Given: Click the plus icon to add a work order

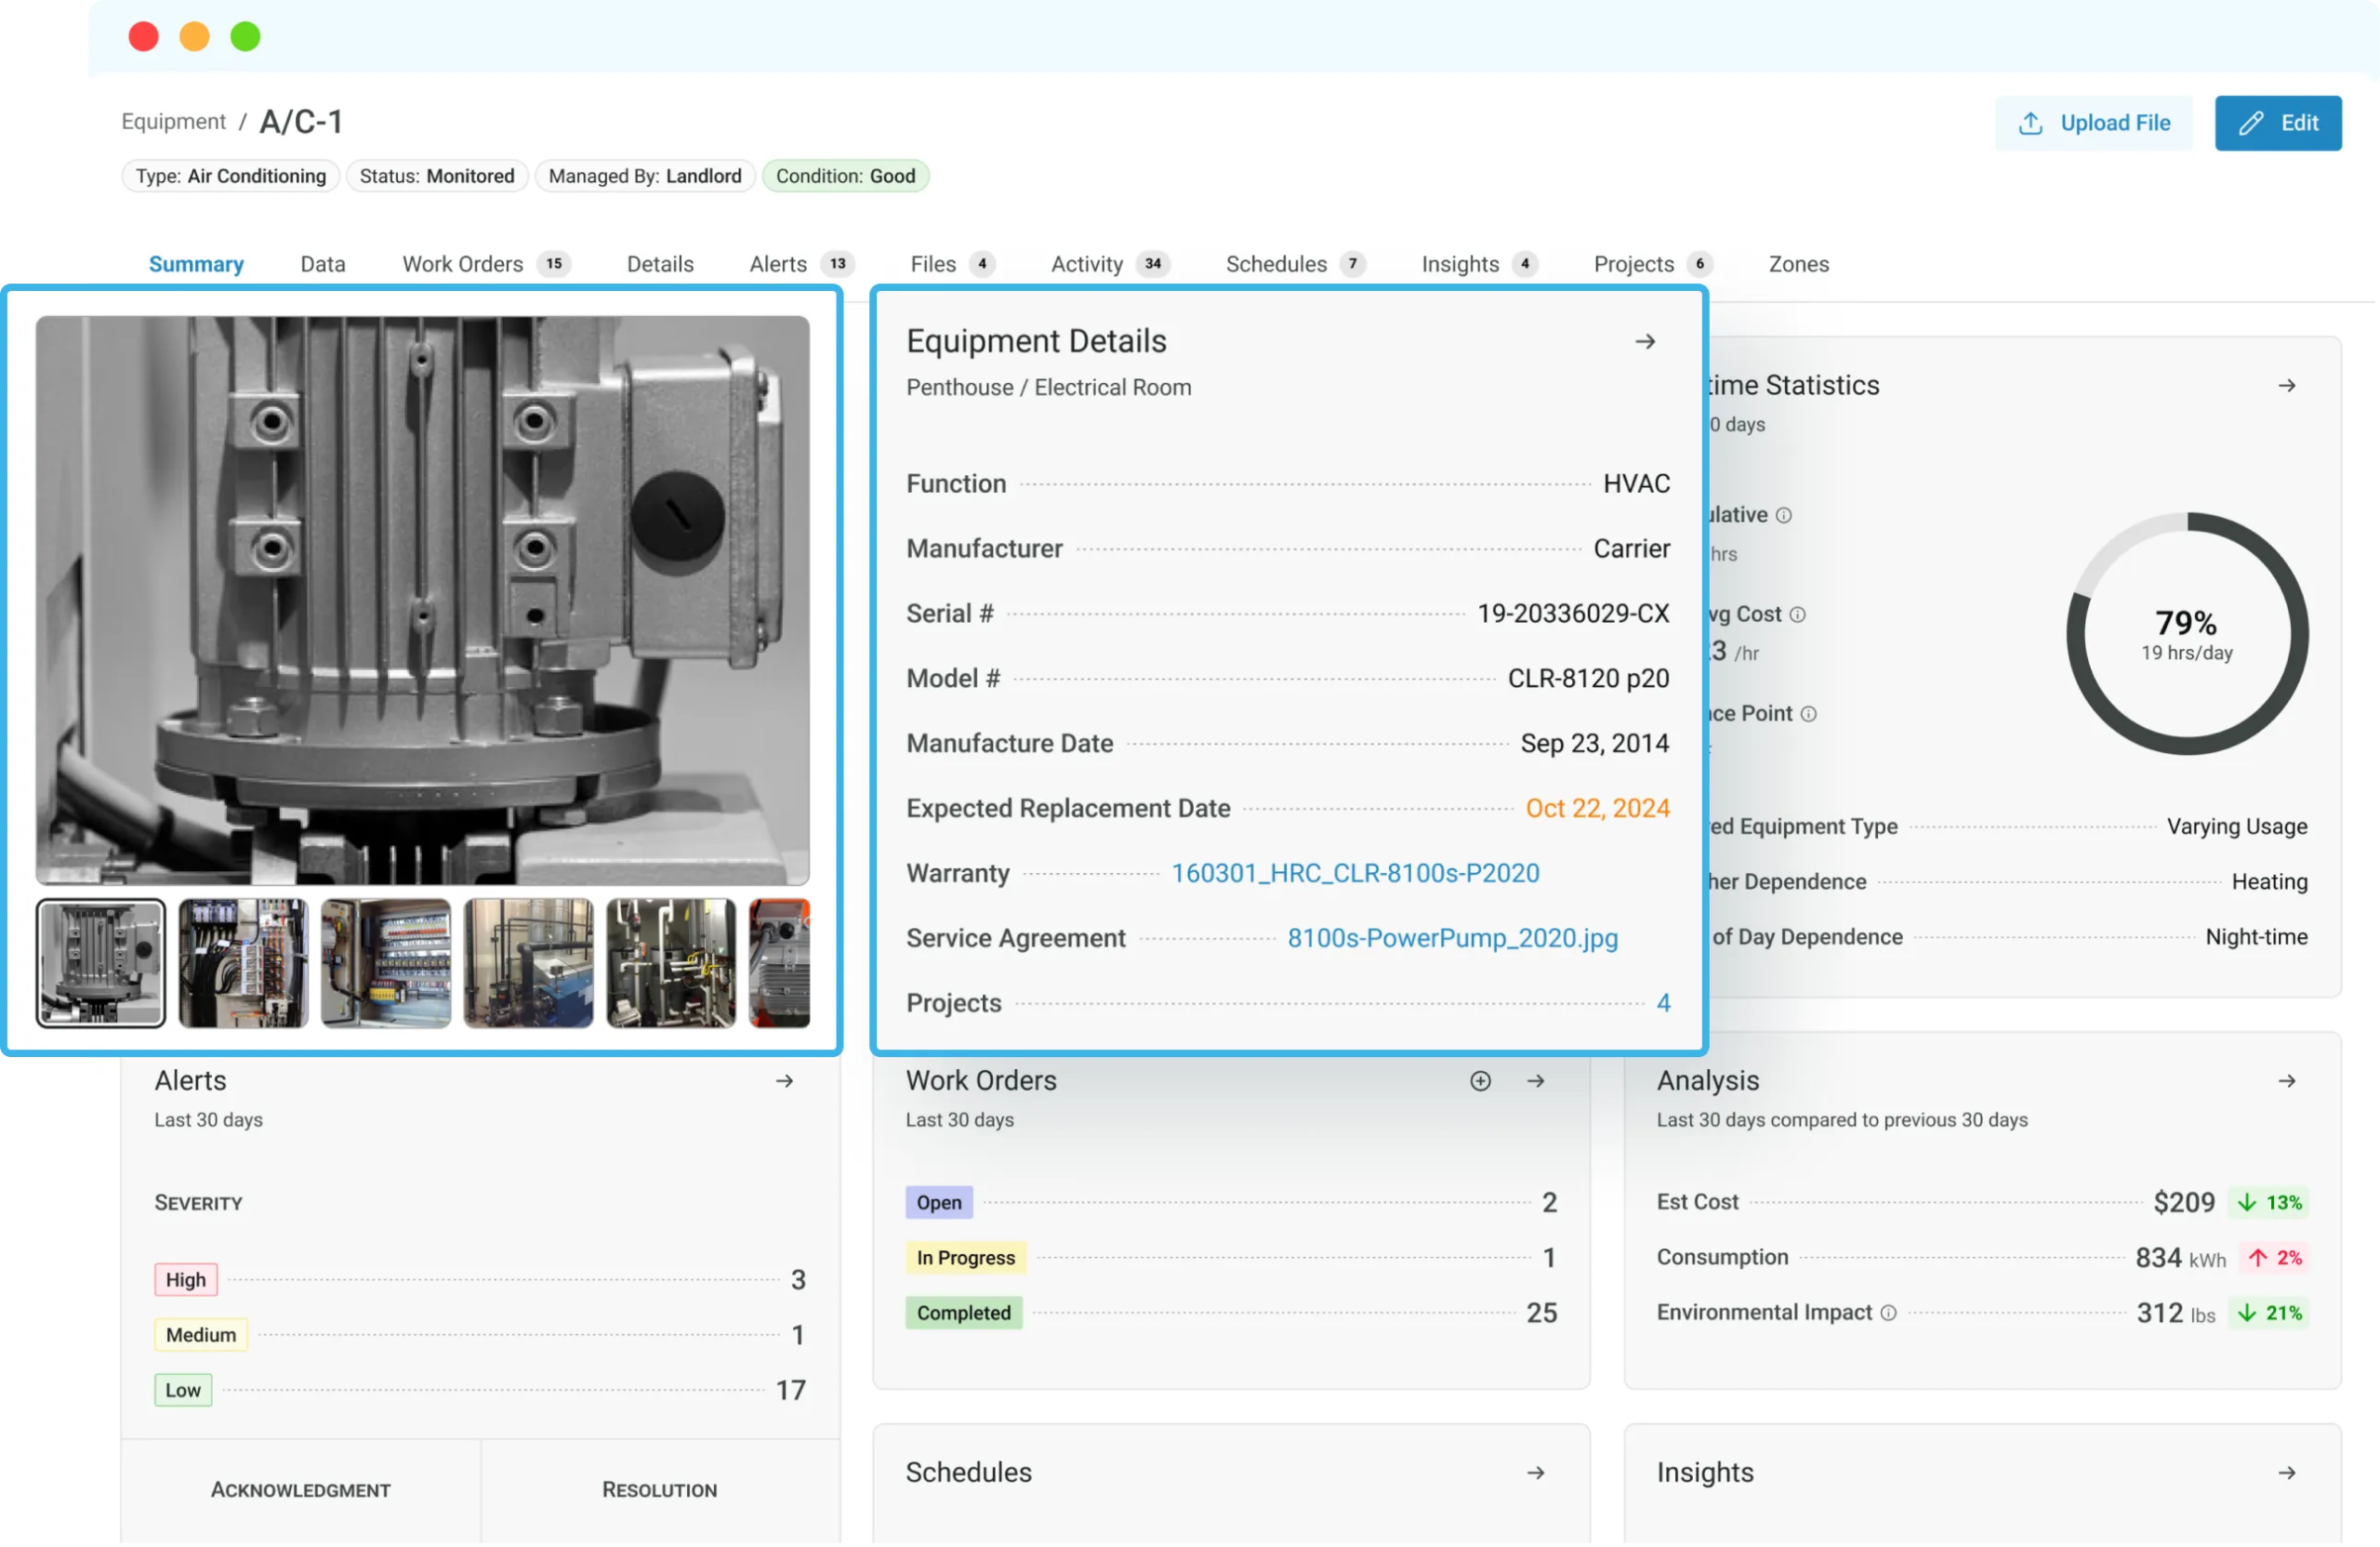Looking at the screenshot, I should pyautogui.click(x=1481, y=1081).
